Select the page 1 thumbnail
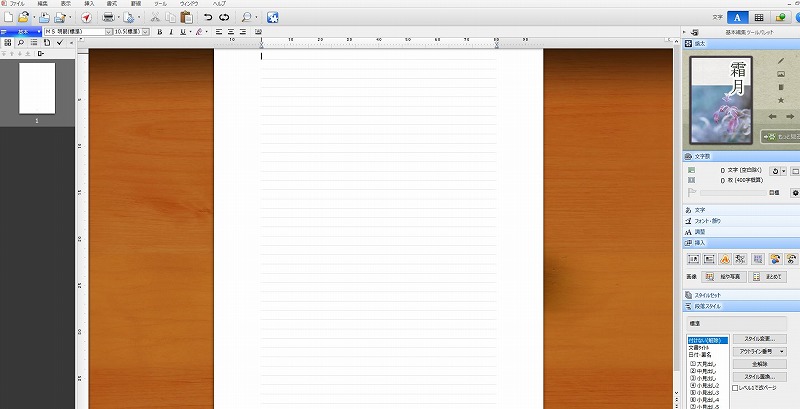This screenshot has width=800, height=409. [36, 89]
